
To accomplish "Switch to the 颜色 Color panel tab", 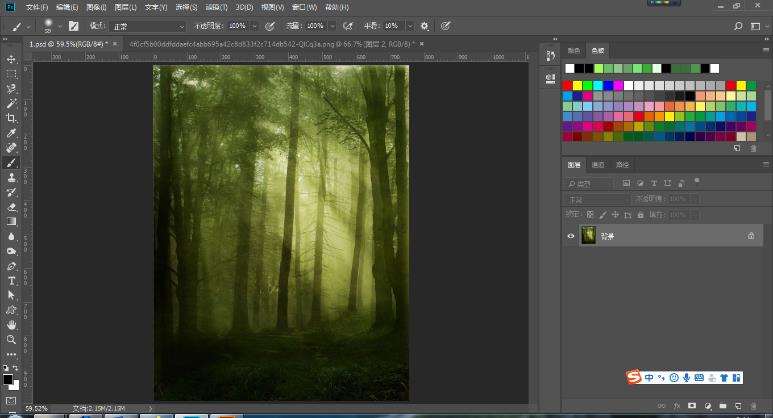I will coord(574,50).
